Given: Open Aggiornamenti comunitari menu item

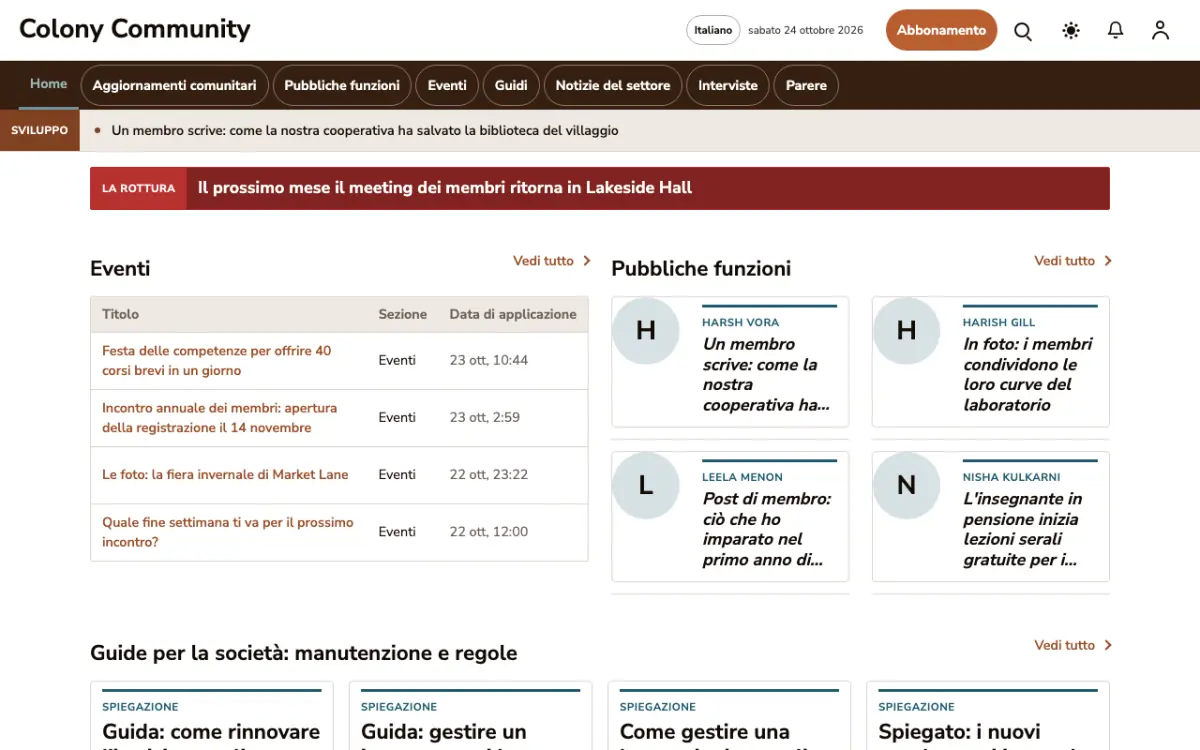Looking at the screenshot, I should [x=175, y=86].
